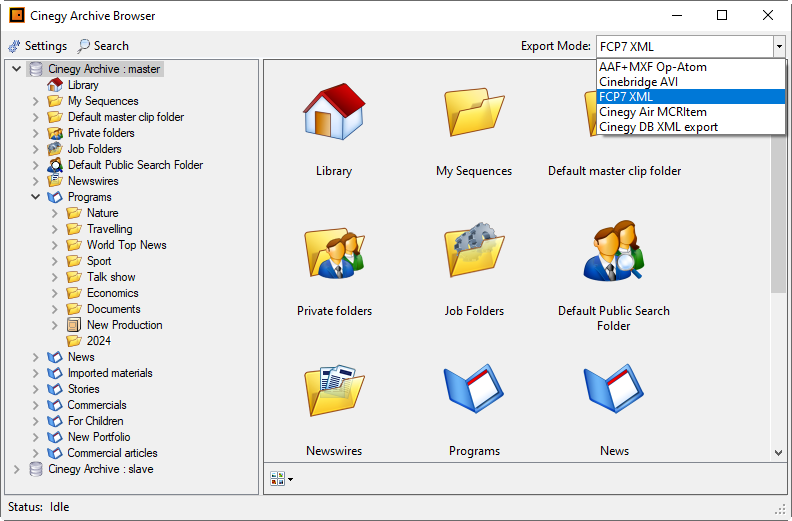Click the Default master clip folder label in content
Screen dimensions: 792x521
point(614,171)
